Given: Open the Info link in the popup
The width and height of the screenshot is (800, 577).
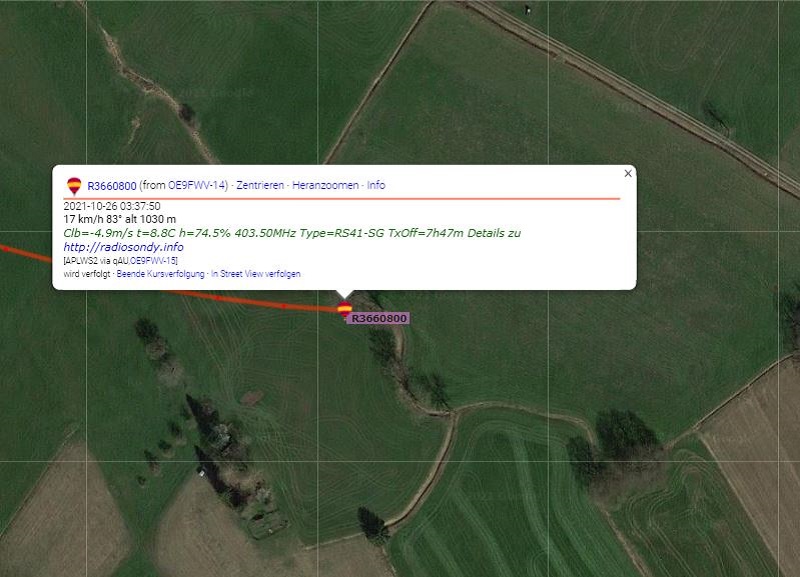Looking at the screenshot, I should 376,185.
